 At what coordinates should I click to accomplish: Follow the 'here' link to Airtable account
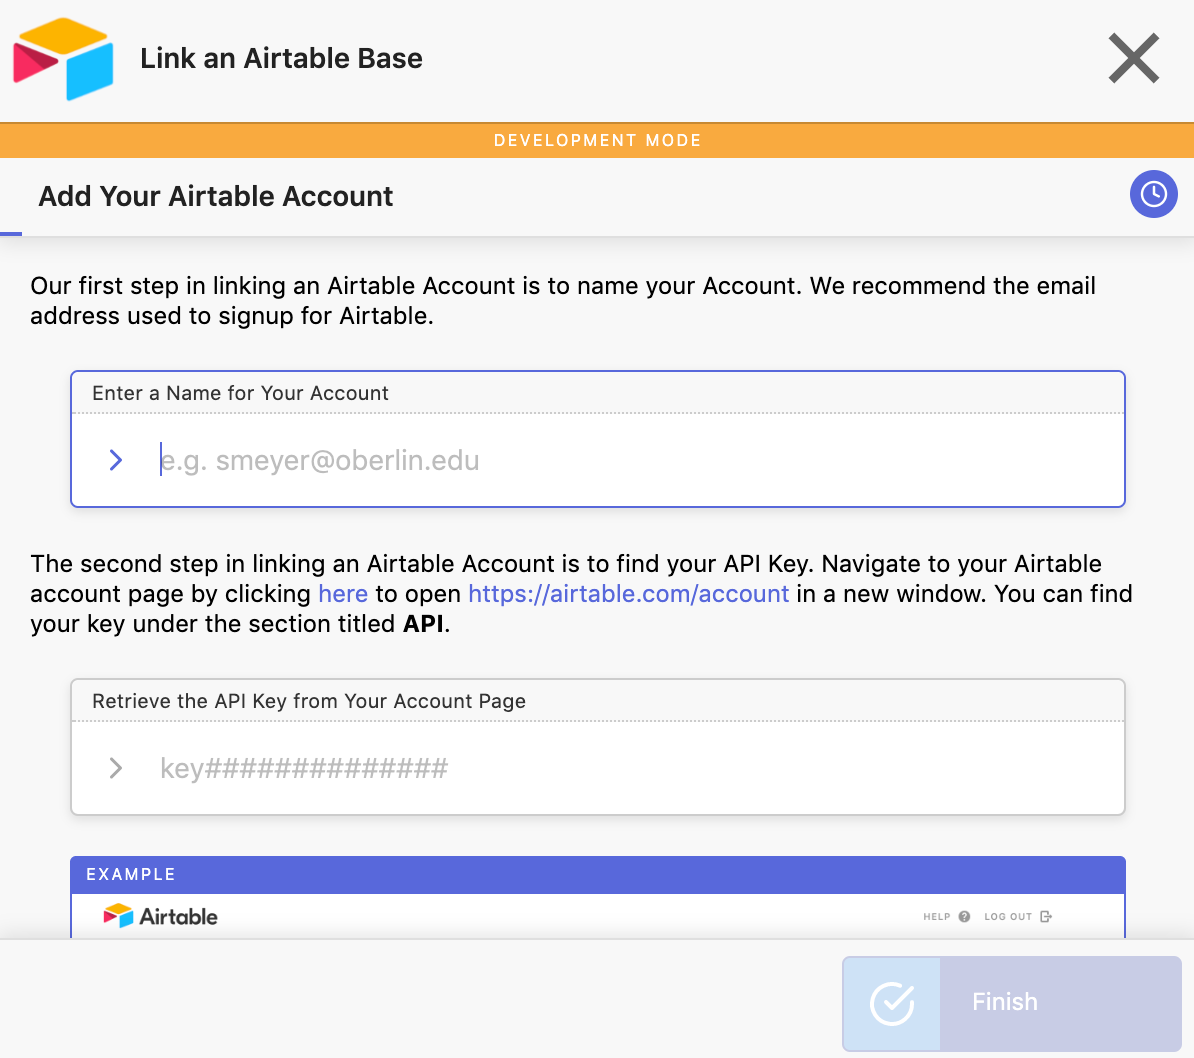(343, 593)
